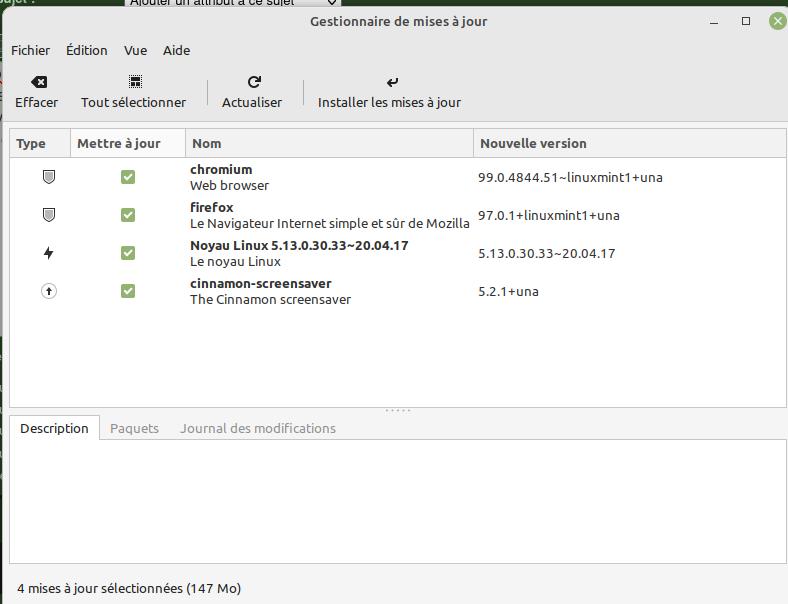Uncheck the chromium update checkbox

tap(128, 177)
